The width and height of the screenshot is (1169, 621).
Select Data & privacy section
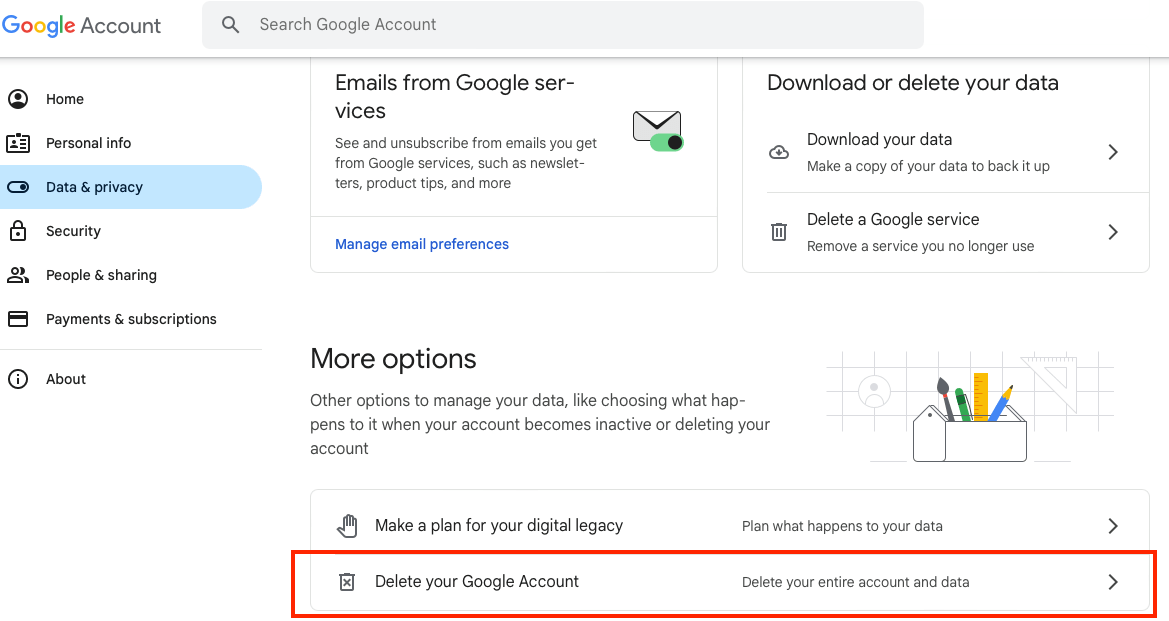click(131, 187)
